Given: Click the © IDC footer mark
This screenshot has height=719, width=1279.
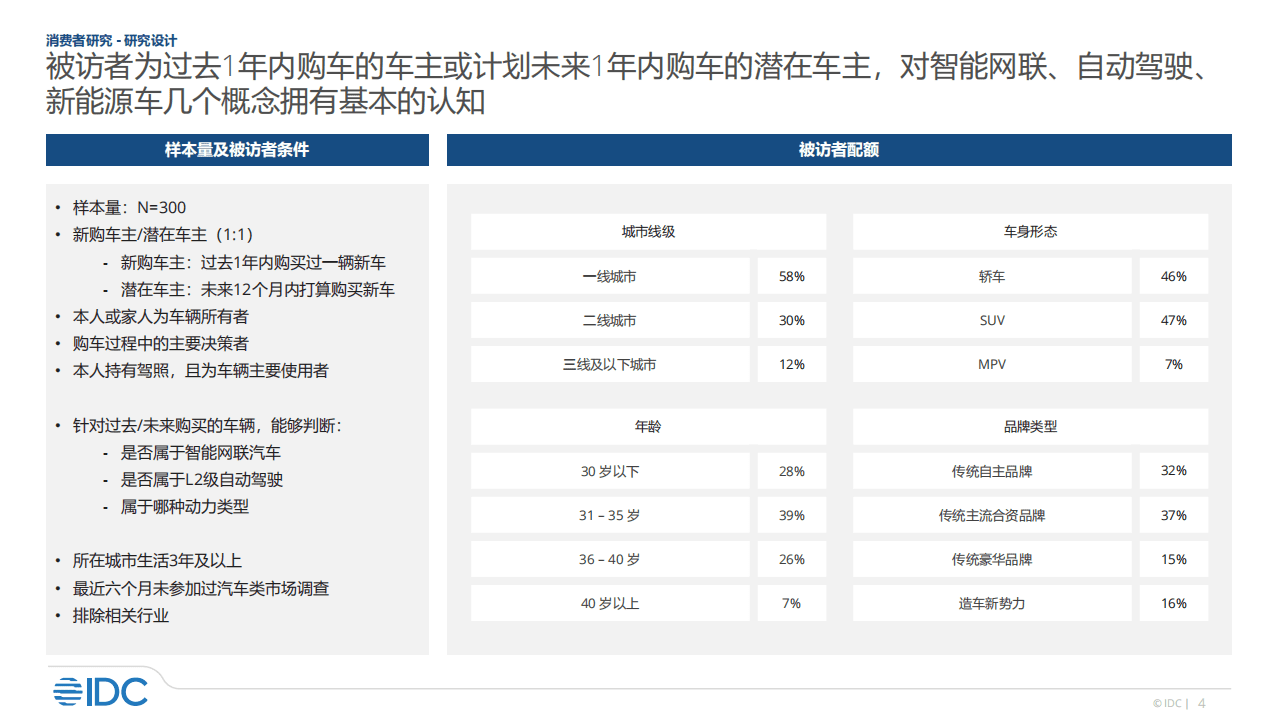Looking at the screenshot, I should point(1173,702).
